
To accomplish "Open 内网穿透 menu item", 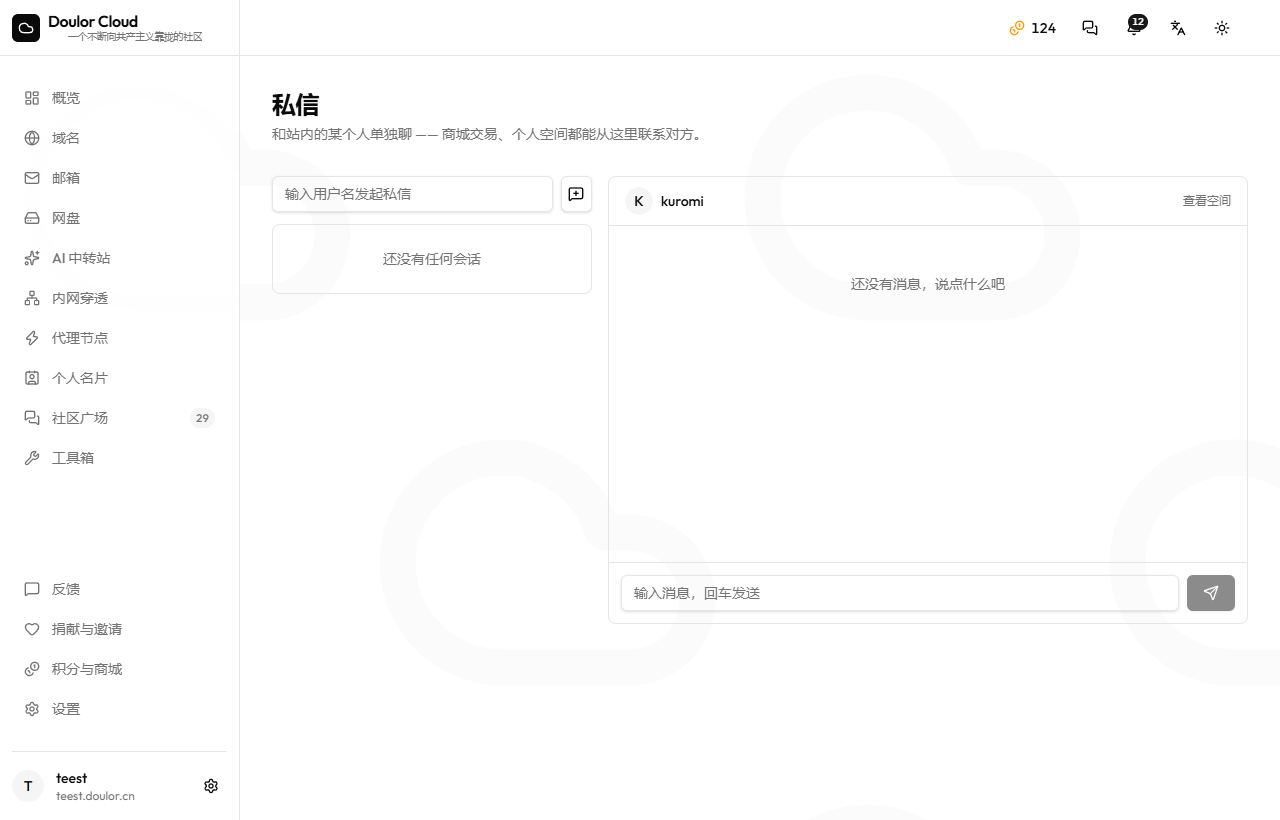I will (x=119, y=298).
